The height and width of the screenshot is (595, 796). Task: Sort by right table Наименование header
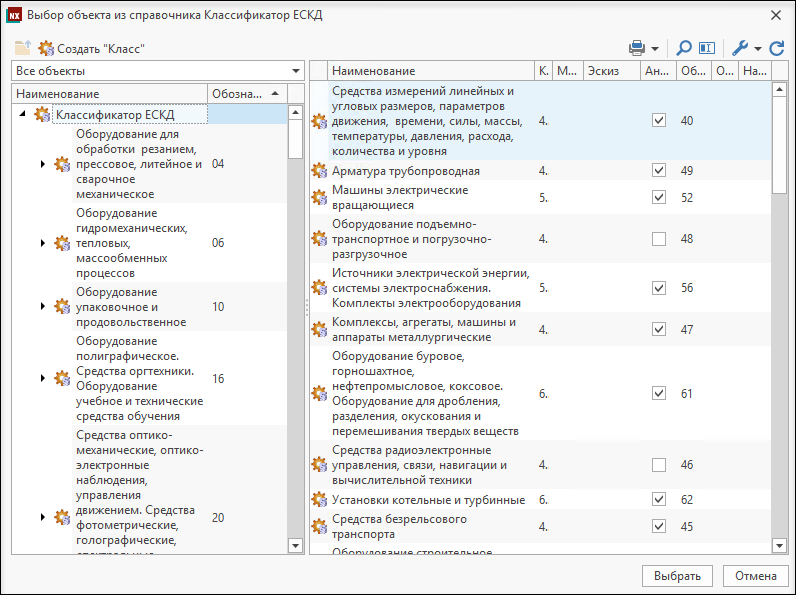point(431,71)
